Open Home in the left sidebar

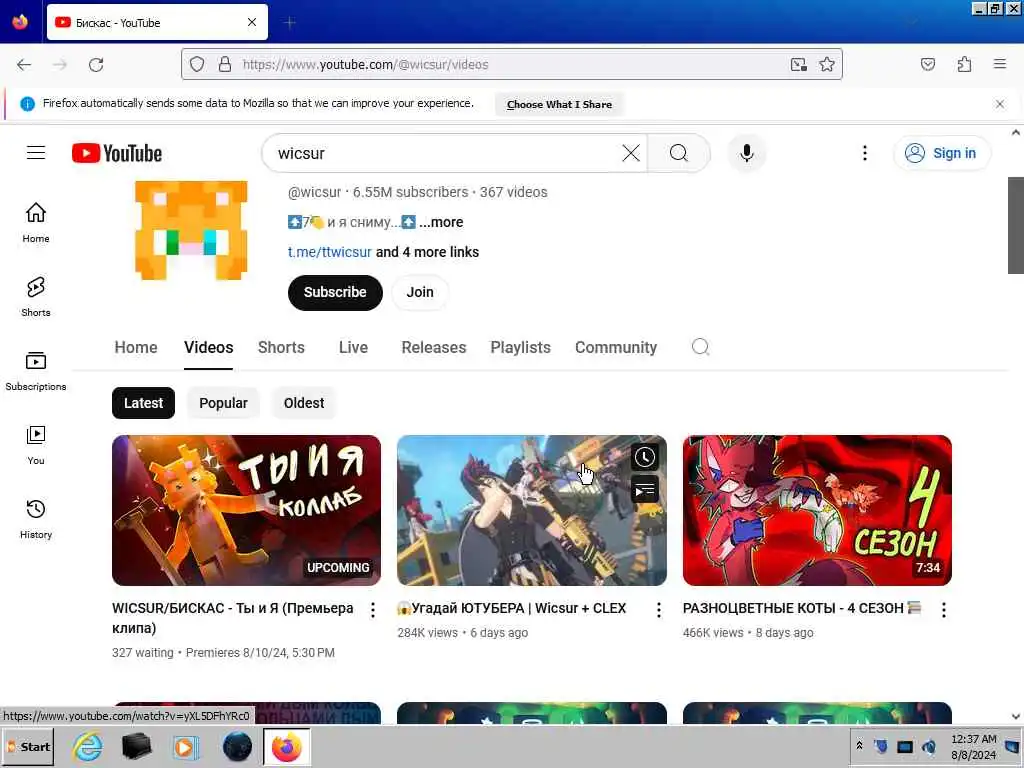pyautogui.click(x=36, y=223)
